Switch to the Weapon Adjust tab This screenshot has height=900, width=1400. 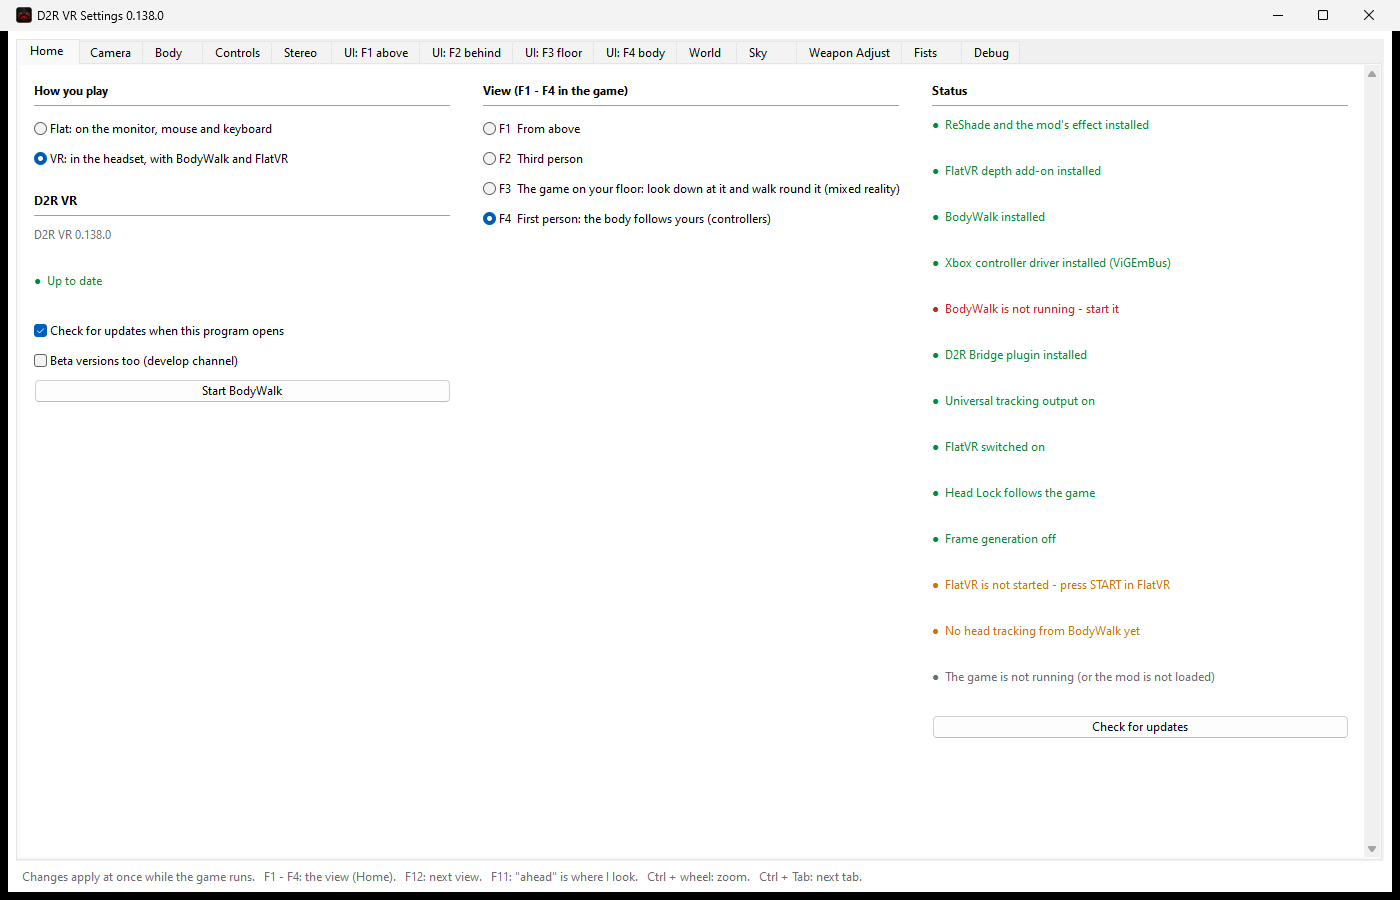coord(849,53)
